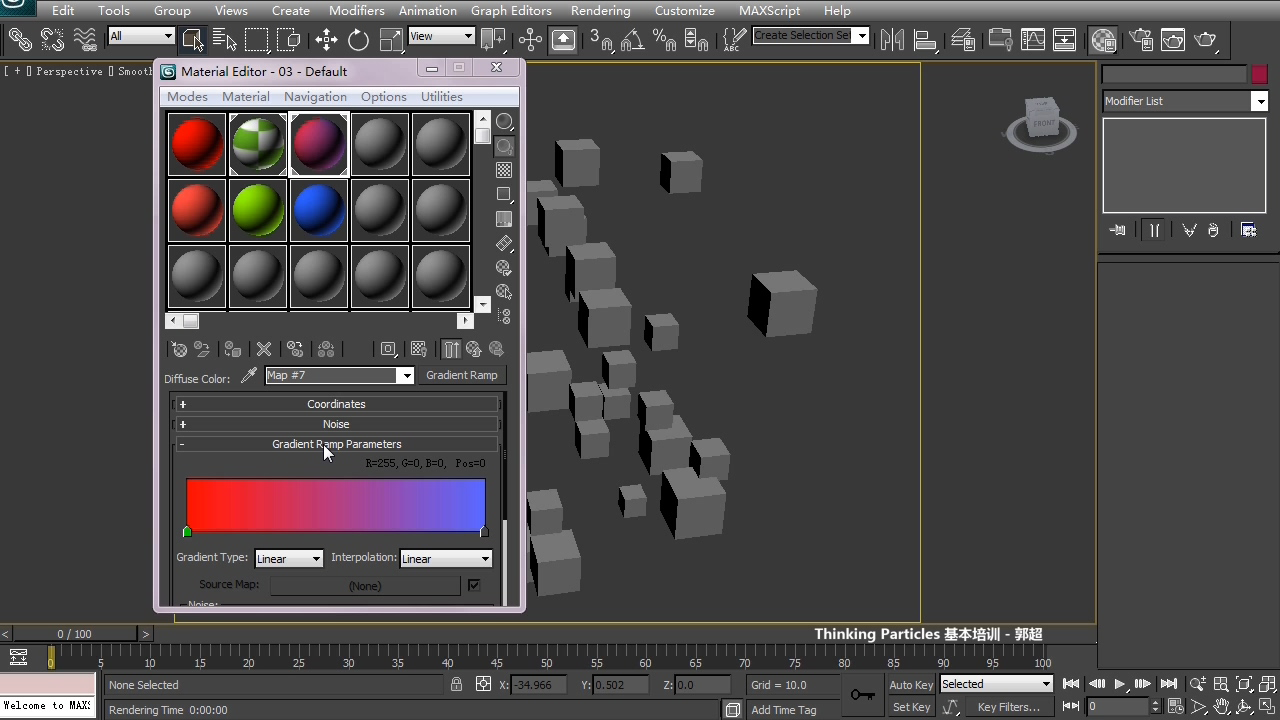
Task: Open the Graph Editors menu
Action: pyautogui.click(x=511, y=10)
